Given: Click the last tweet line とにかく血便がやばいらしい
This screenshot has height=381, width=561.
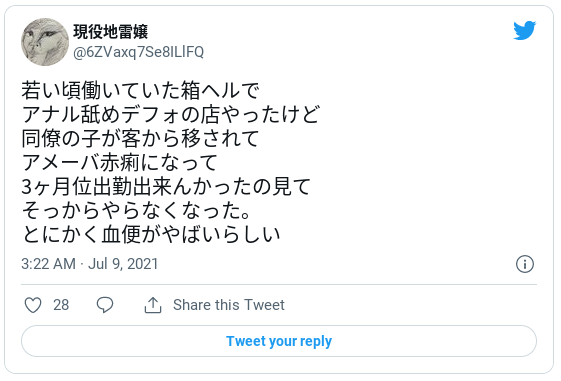Looking at the screenshot, I should pos(151,235).
